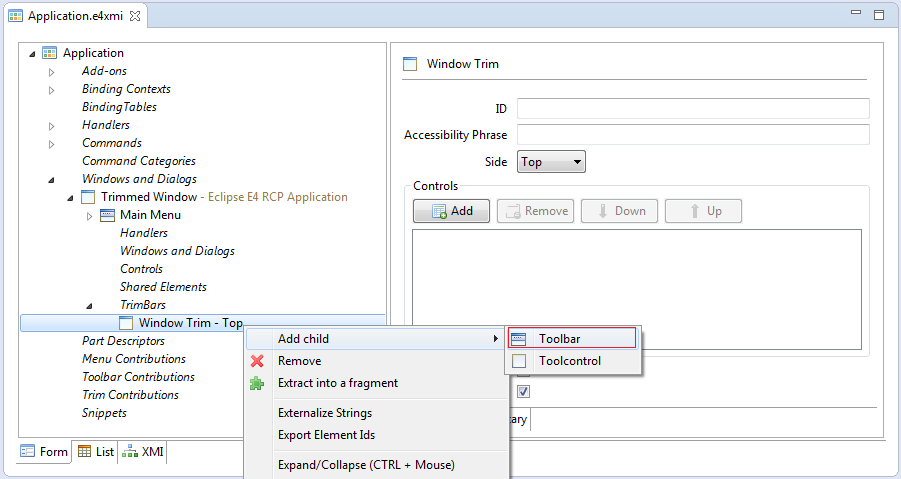Choose Expand/Collapse (CTRL + Mouse)
This screenshot has height=479, width=901.
point(376,465)
